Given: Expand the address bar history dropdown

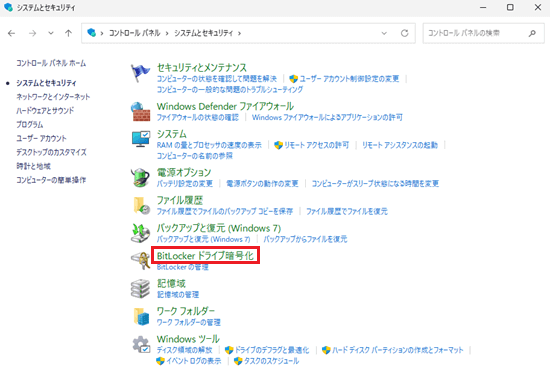Looking at the screenshot, I should pyautogui.click(x=384, y=33).
